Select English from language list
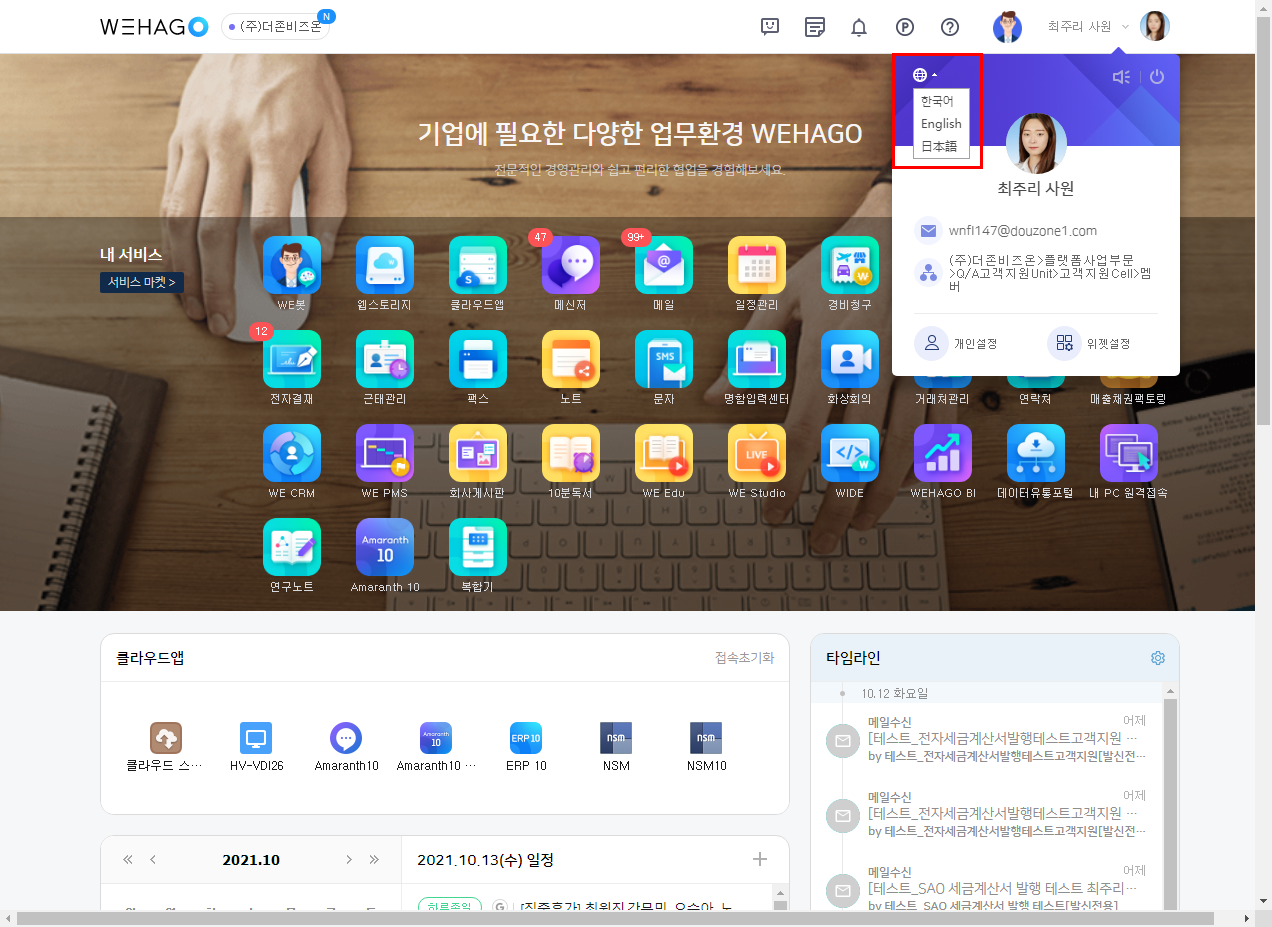Viewport: 1272px width, 927px height. coord(941,124)
